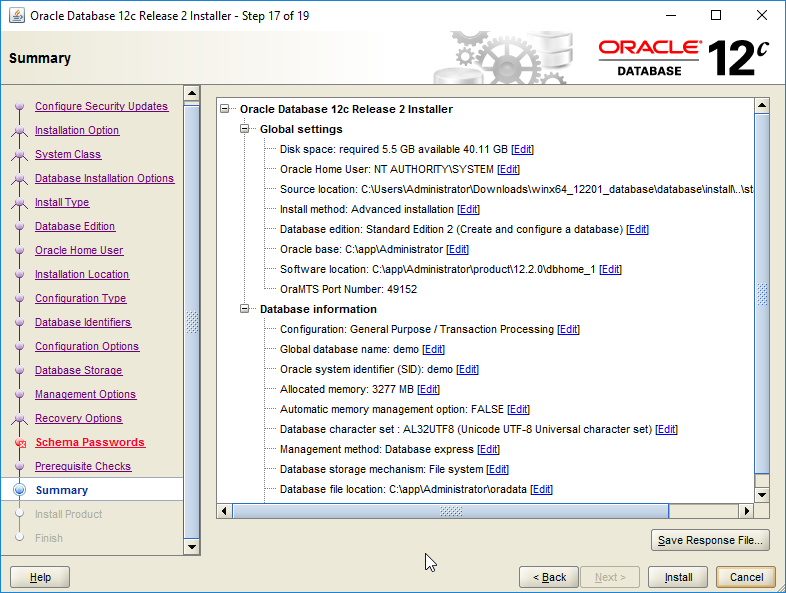Edit the Database character set
The height and width of the screenshot is (593, 786).
[x=666, y=430]
